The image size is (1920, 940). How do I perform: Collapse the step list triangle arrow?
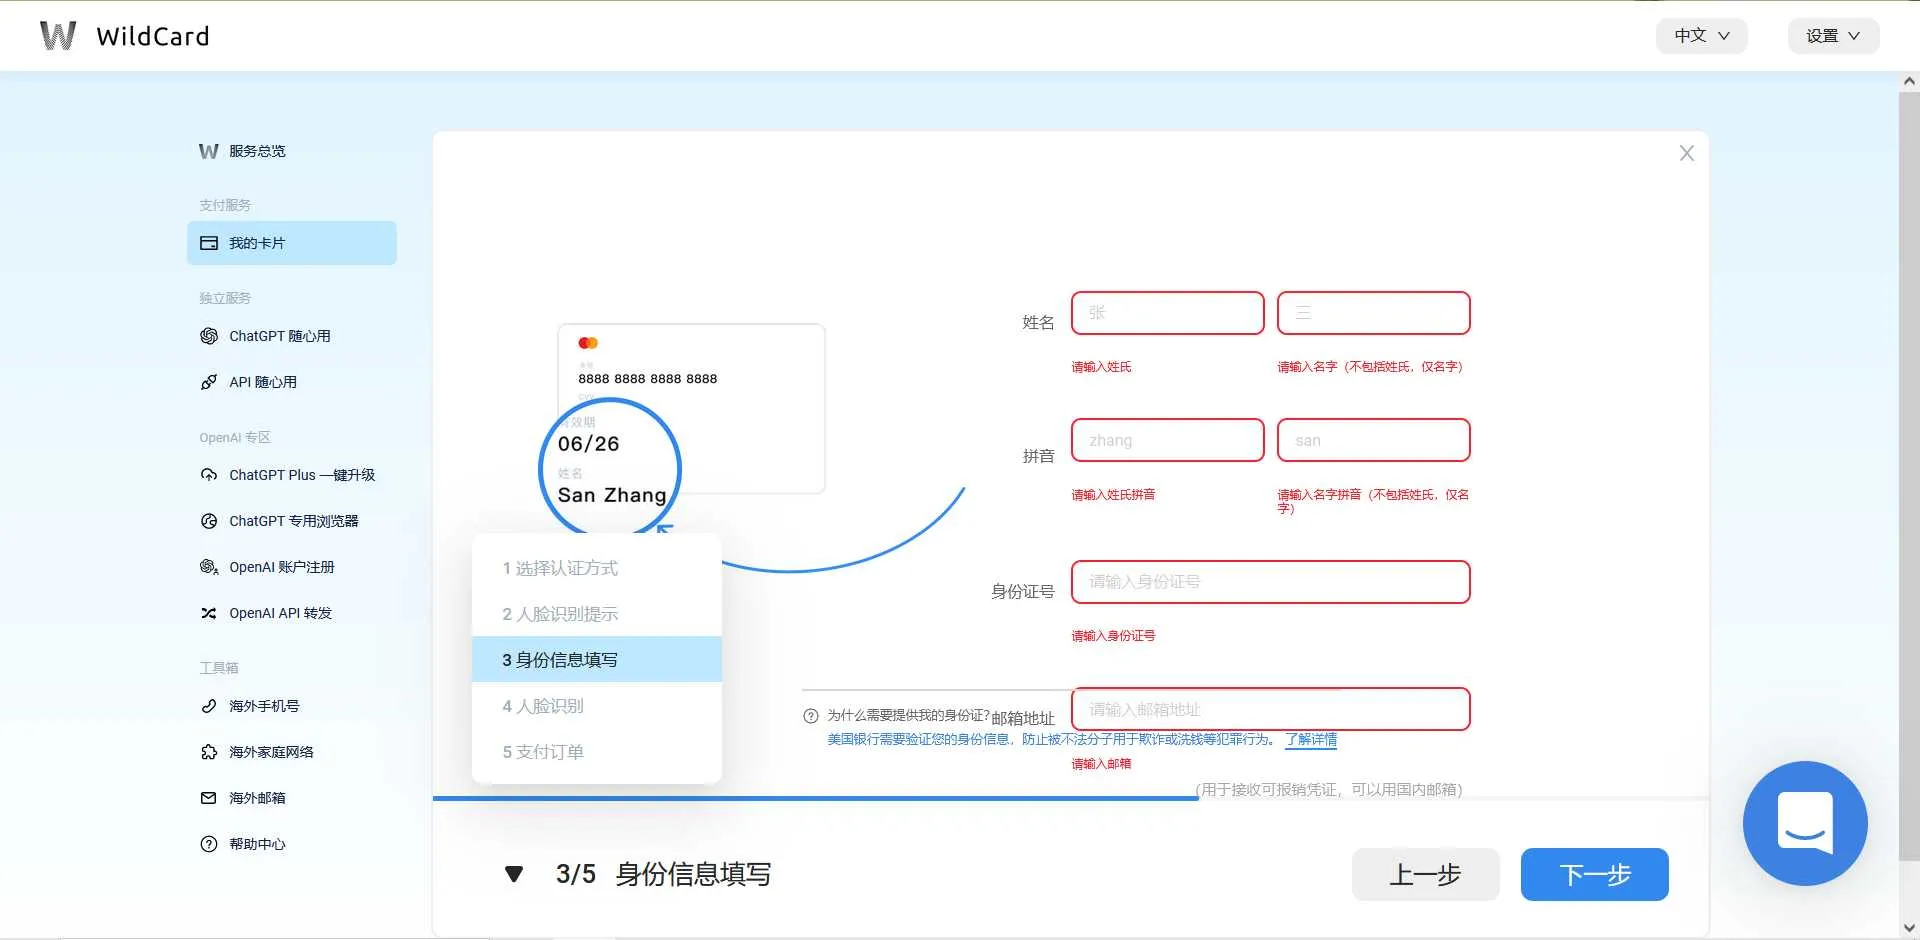pyautogui.click(x=514, y=874)
